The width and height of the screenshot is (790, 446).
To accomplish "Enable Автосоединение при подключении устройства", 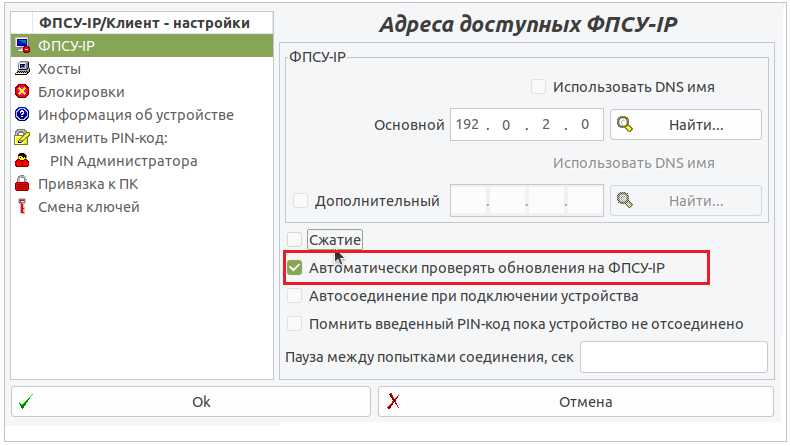I will (295, 296).
